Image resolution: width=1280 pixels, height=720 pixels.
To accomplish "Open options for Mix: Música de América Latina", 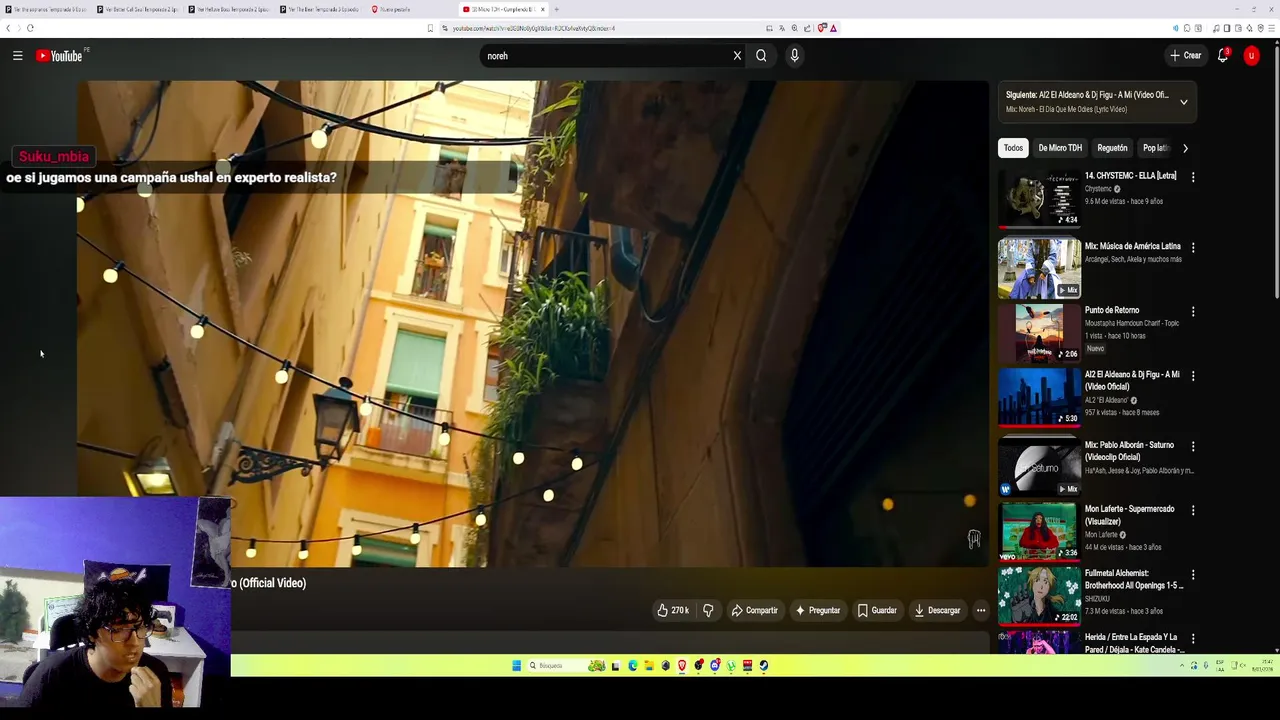I will pyautogui.click(x=1192, y=247).
